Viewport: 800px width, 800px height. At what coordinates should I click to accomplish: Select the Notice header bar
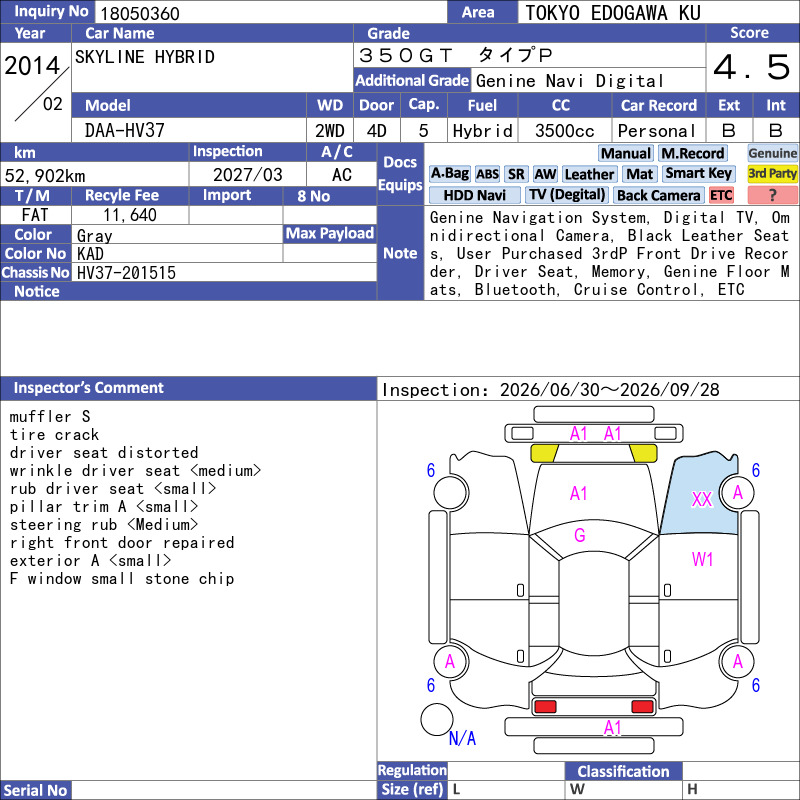point(188,291)
